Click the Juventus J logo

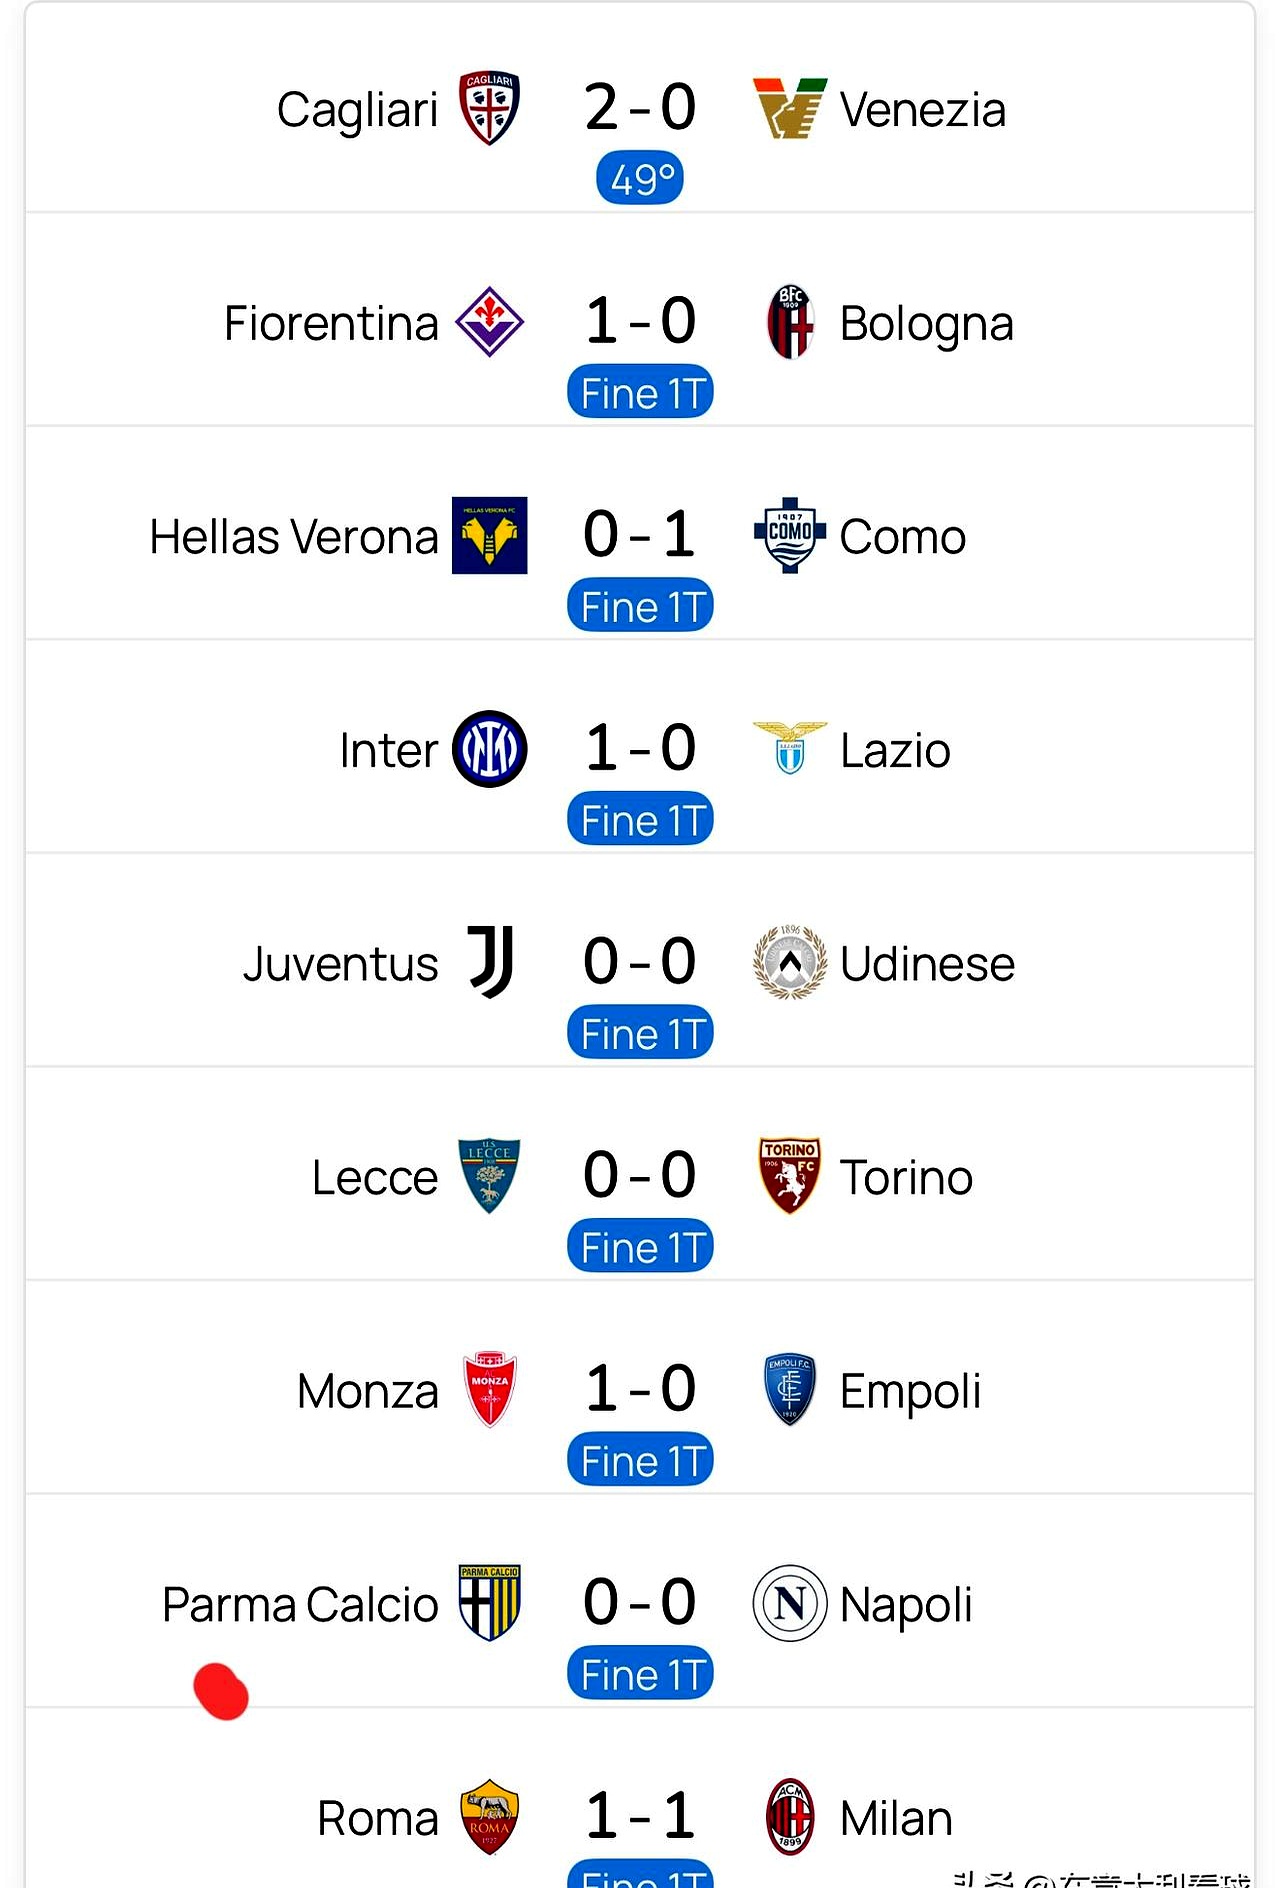(x=491, y=962)
